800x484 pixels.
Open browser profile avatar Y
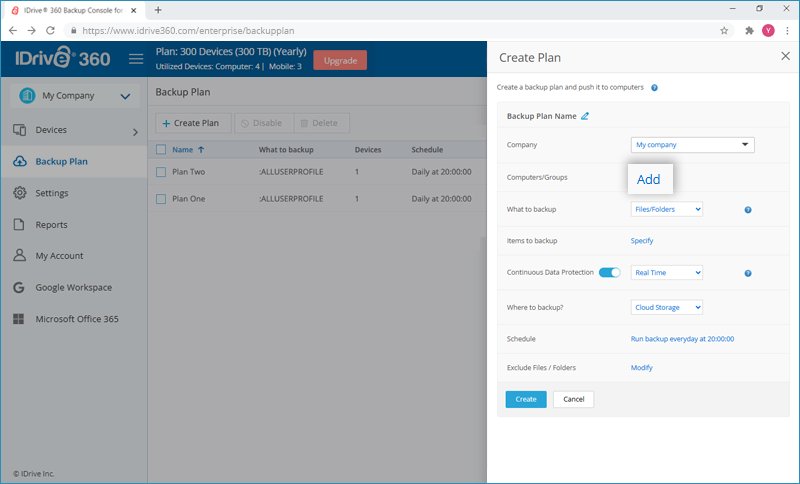[768, 31]
